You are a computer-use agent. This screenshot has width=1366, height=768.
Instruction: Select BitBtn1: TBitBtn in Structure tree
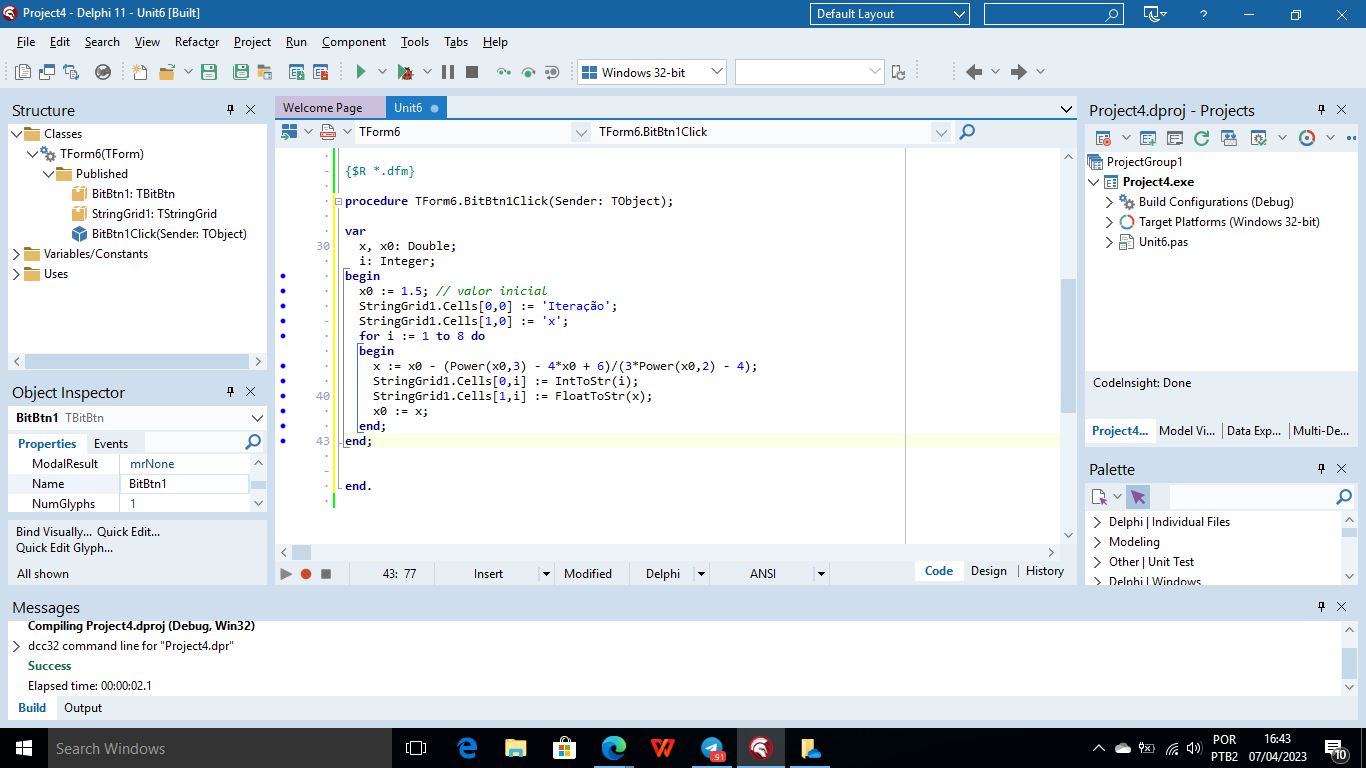pyautogui.click(x=133, y=194)
